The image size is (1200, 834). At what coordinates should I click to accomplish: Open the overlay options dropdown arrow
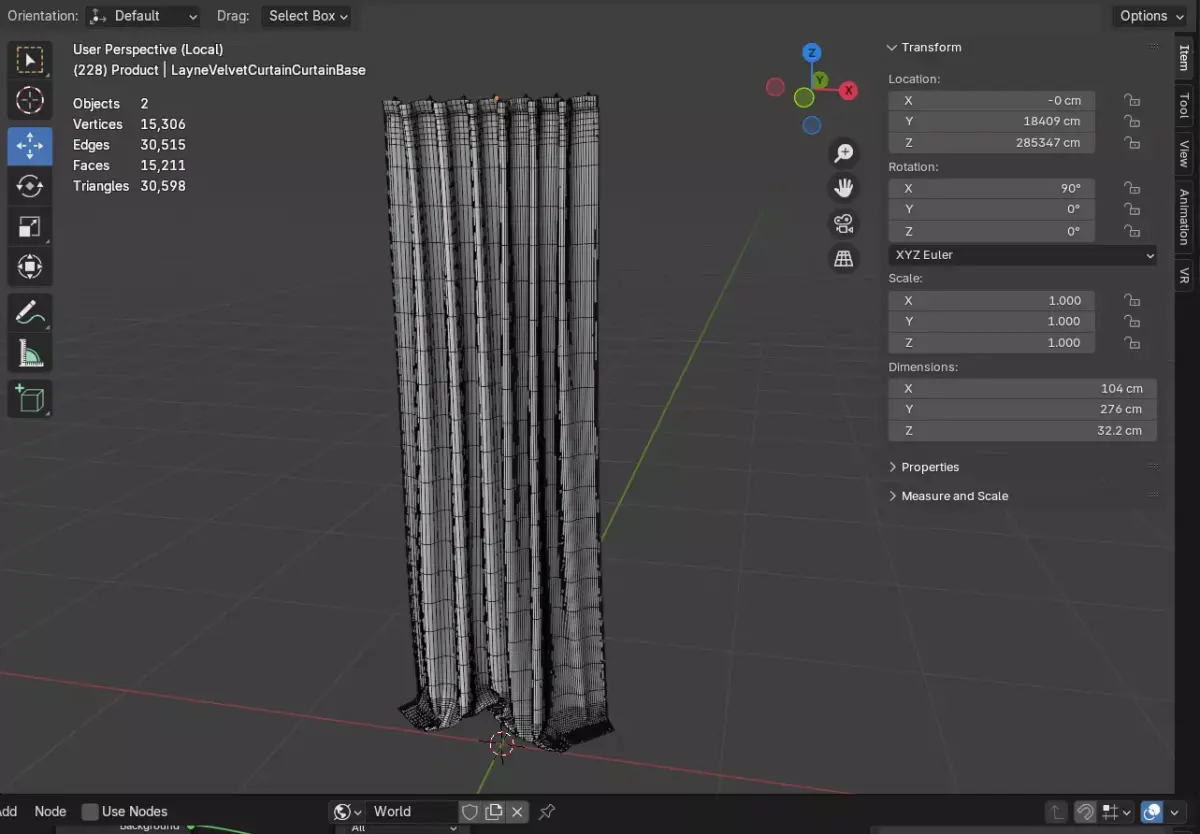[1176, 812]
